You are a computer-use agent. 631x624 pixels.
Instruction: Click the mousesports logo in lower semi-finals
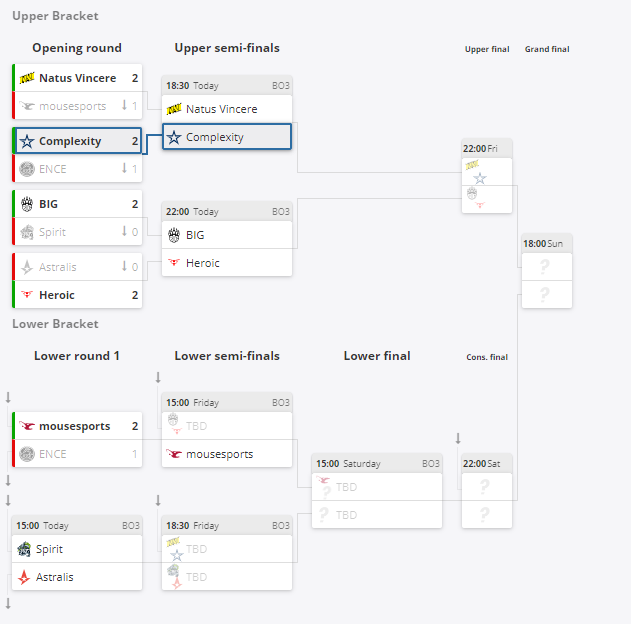tap(174, 454)
